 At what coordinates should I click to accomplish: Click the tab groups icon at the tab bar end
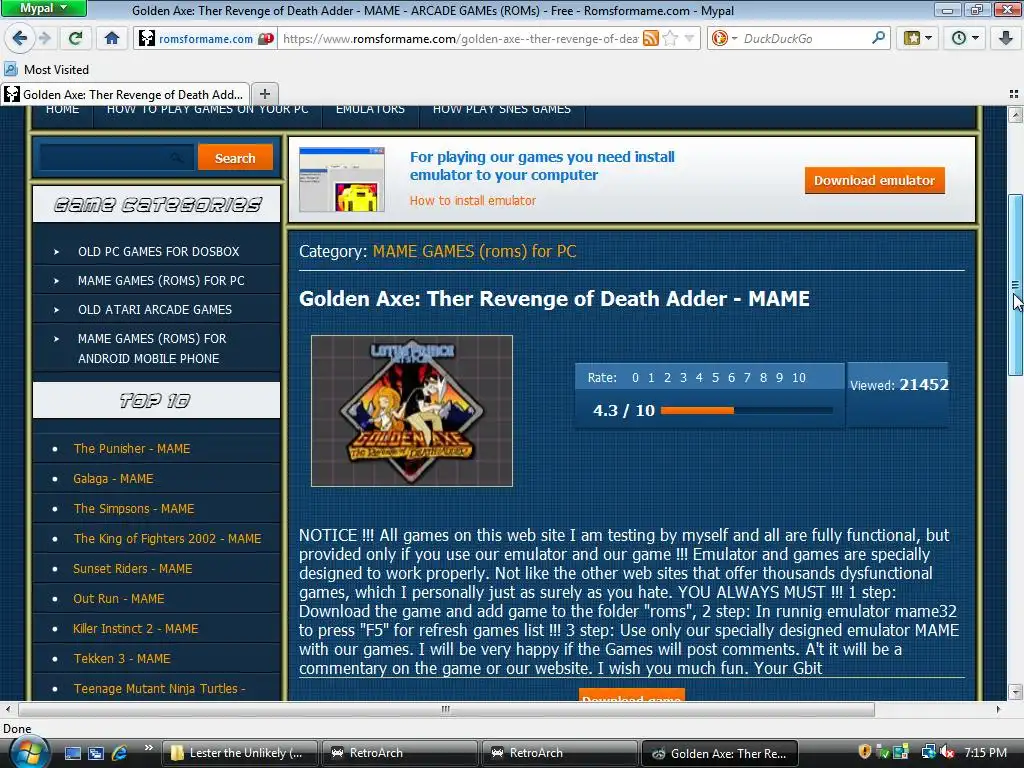click(x=1014, y=94)
